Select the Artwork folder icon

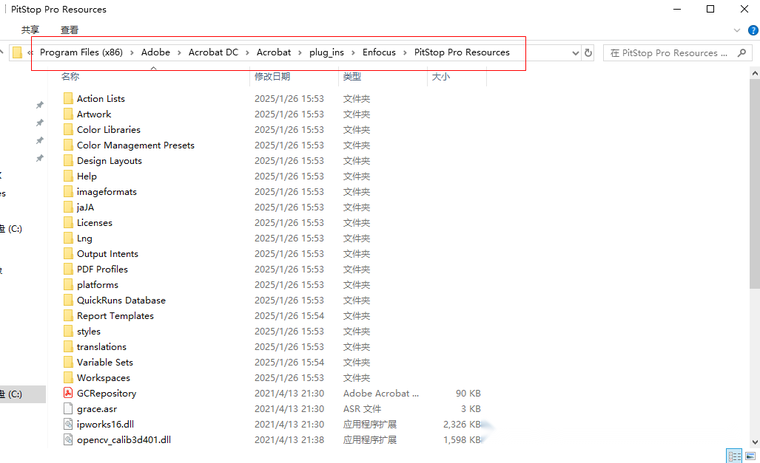click(68, 114)
